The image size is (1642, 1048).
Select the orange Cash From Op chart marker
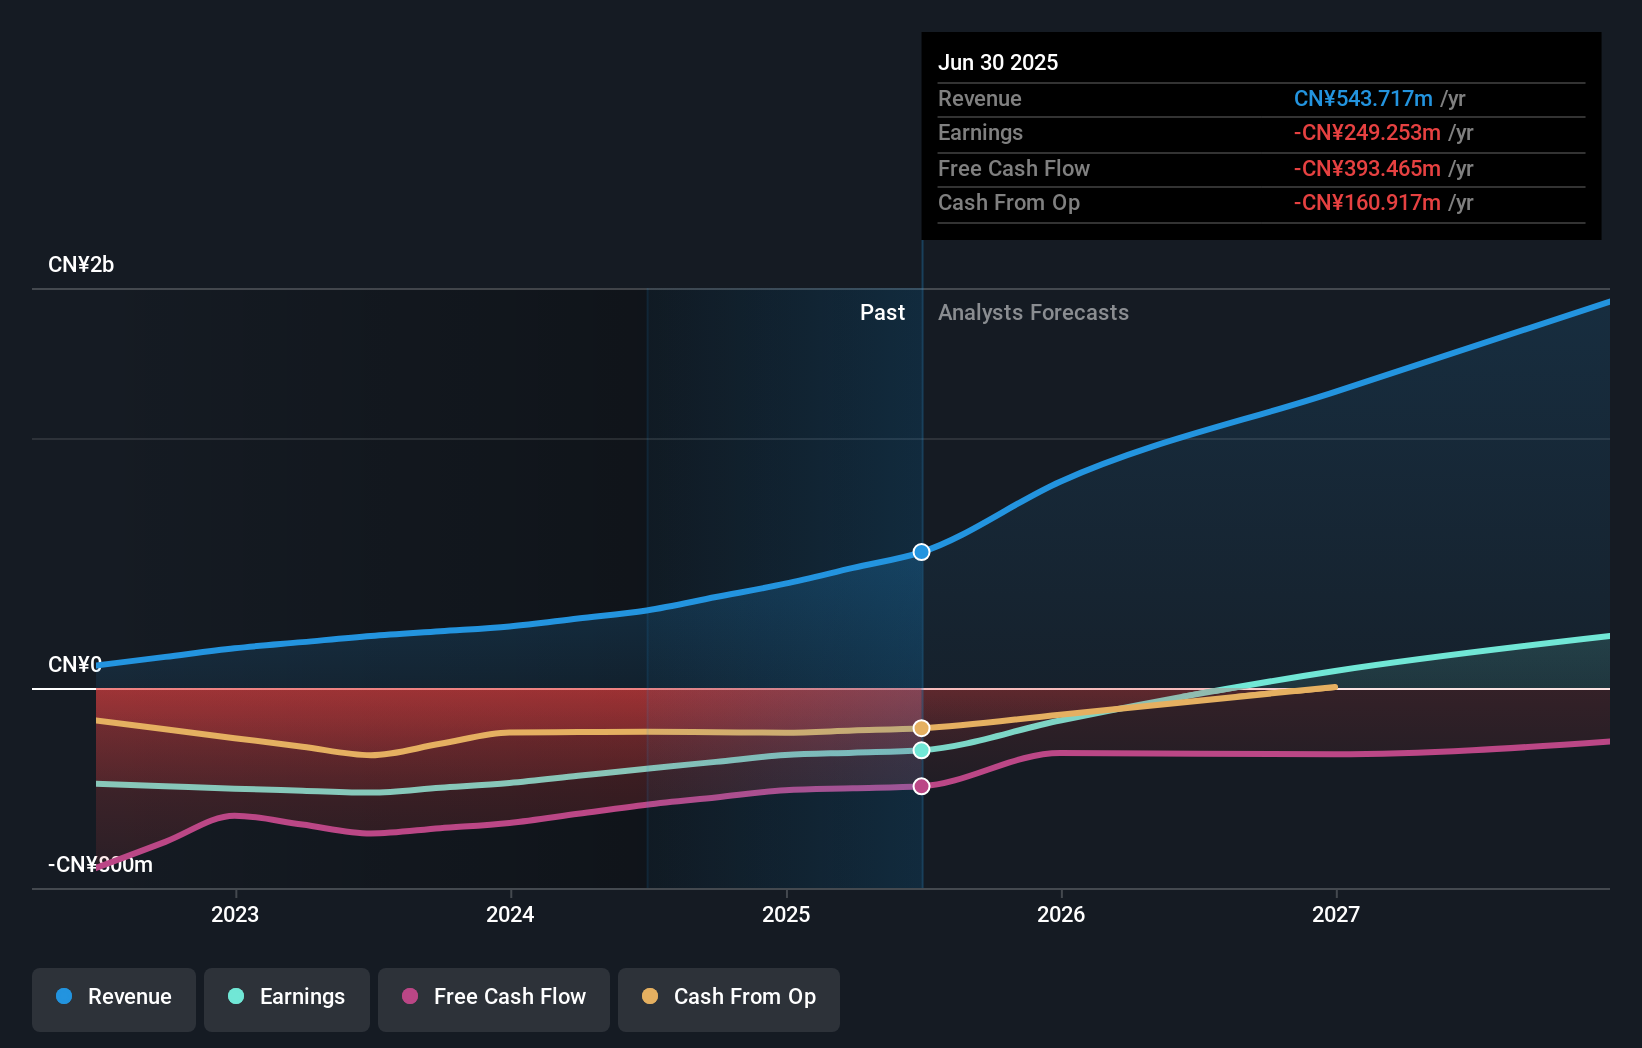(x=921, y=727)
